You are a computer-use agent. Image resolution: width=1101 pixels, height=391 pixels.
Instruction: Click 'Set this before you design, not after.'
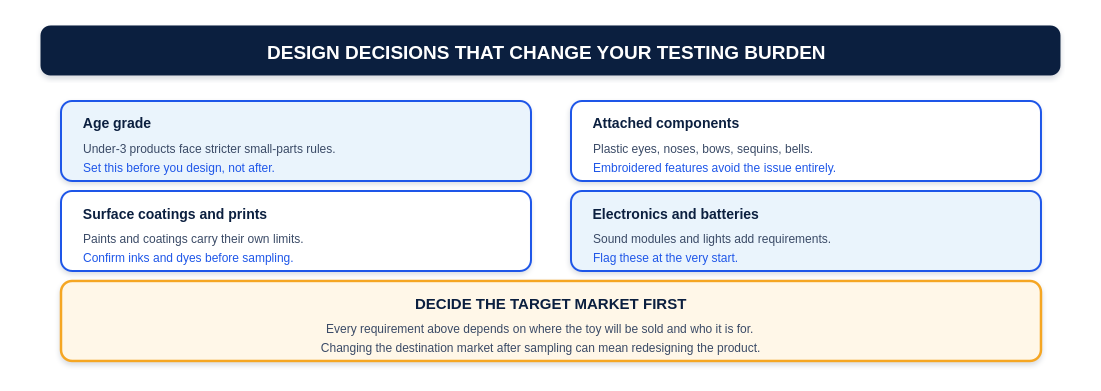178,168
